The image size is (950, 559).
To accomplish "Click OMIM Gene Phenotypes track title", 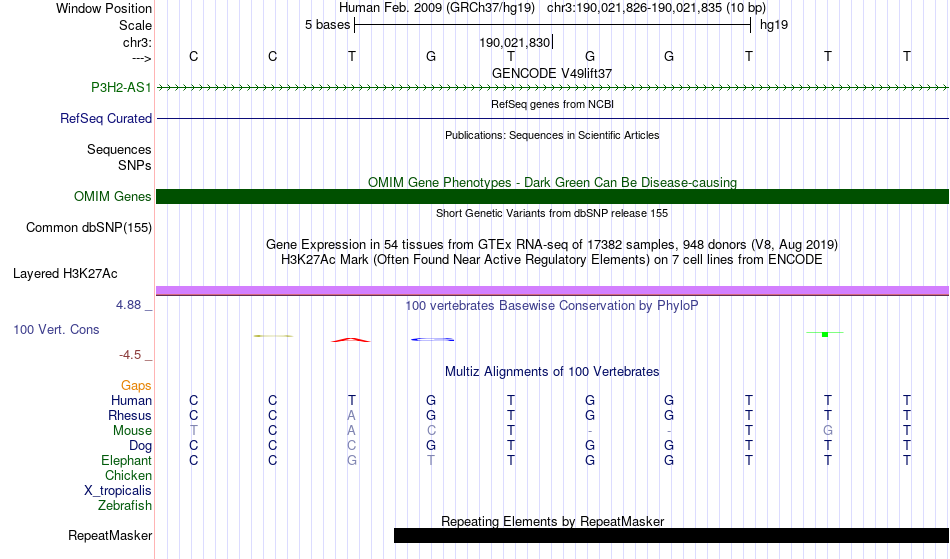I will [553, 182].
